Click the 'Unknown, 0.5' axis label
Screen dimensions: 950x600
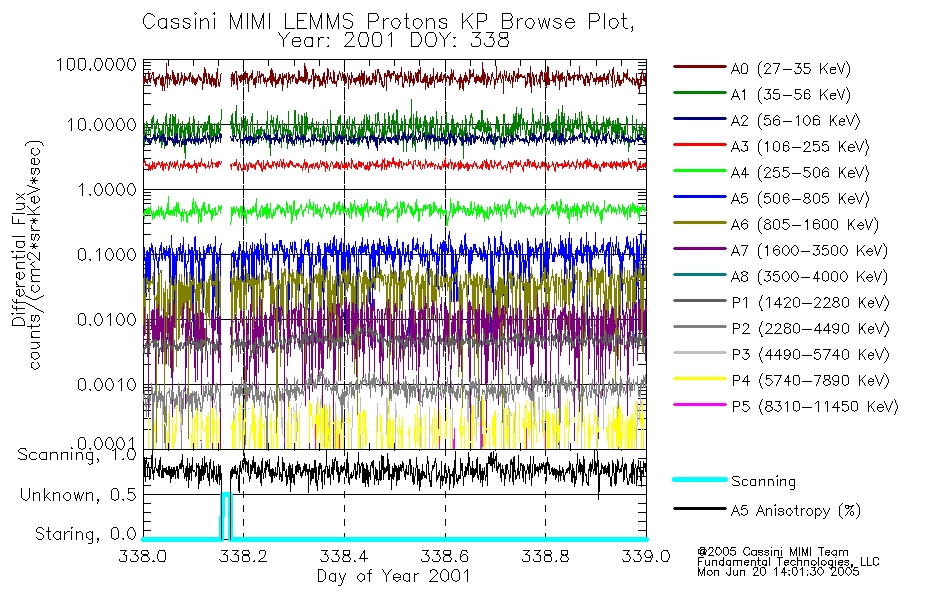[78, 495]
